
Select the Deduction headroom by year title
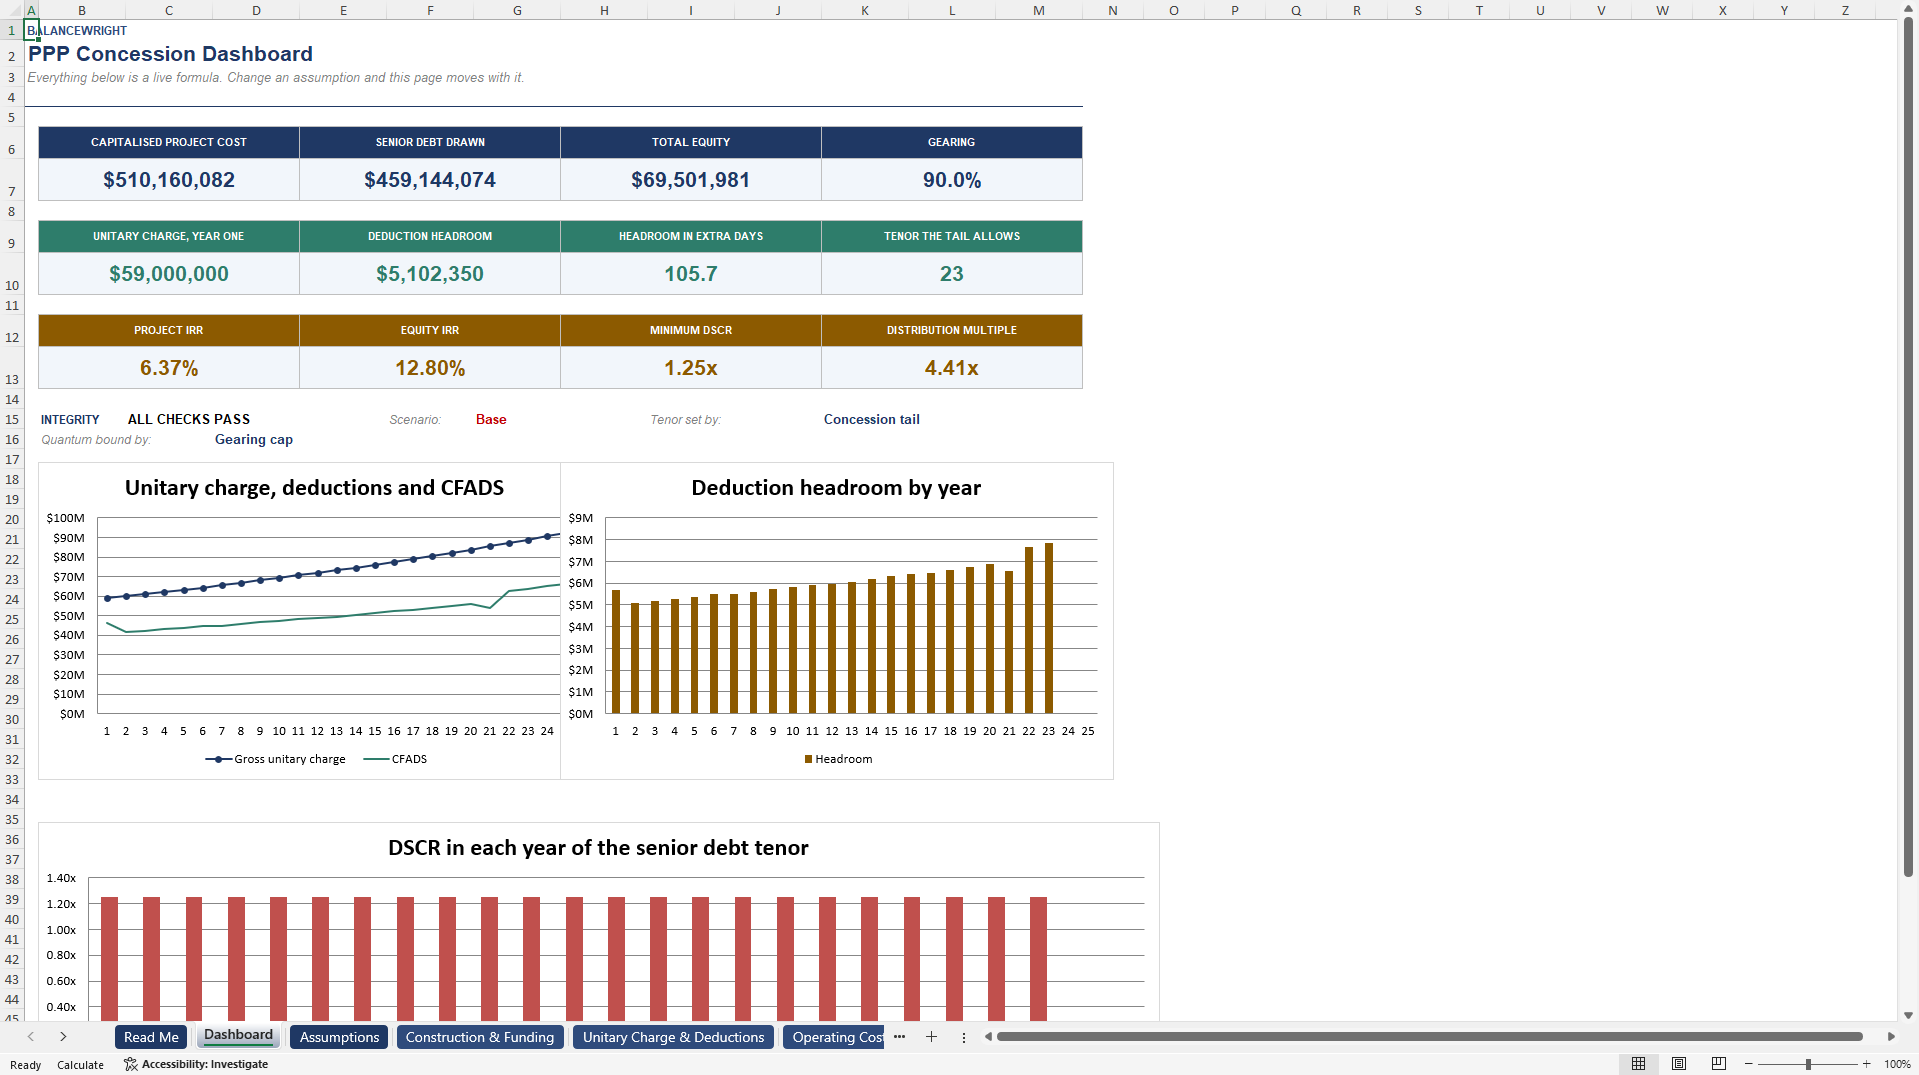pyautogui.click(x=836, y=488)
